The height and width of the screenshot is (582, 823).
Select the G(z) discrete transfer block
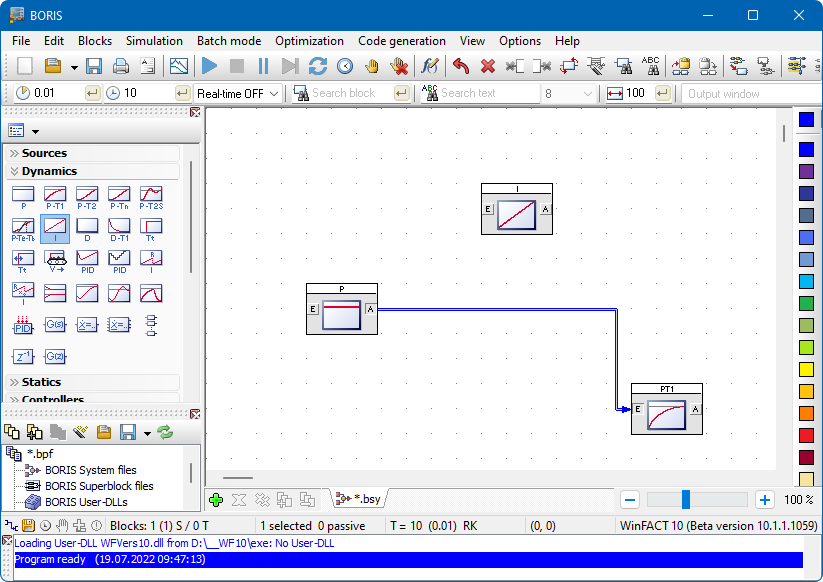[55, 357]
